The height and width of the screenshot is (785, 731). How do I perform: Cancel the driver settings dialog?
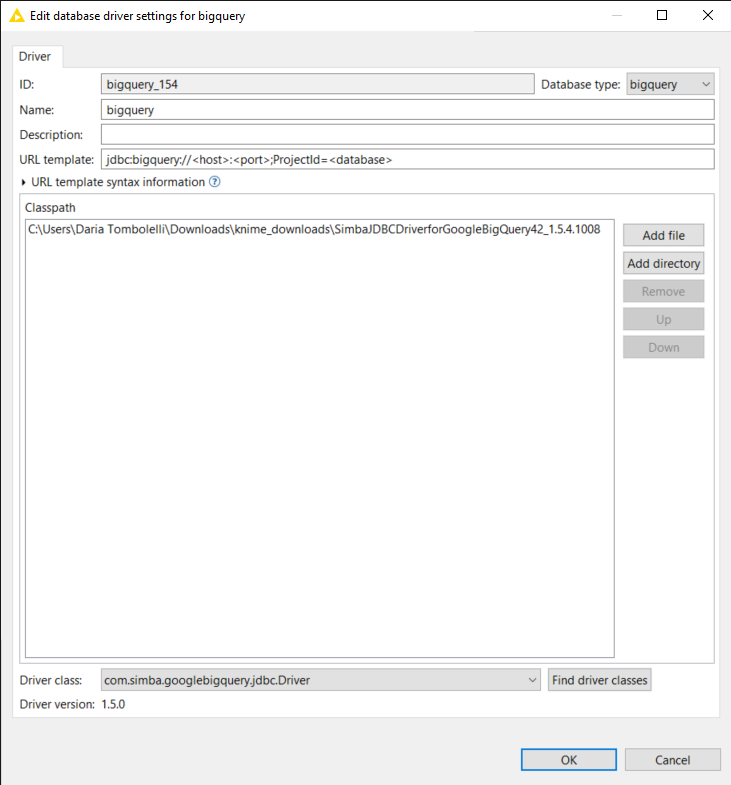[x=672, y=760]
